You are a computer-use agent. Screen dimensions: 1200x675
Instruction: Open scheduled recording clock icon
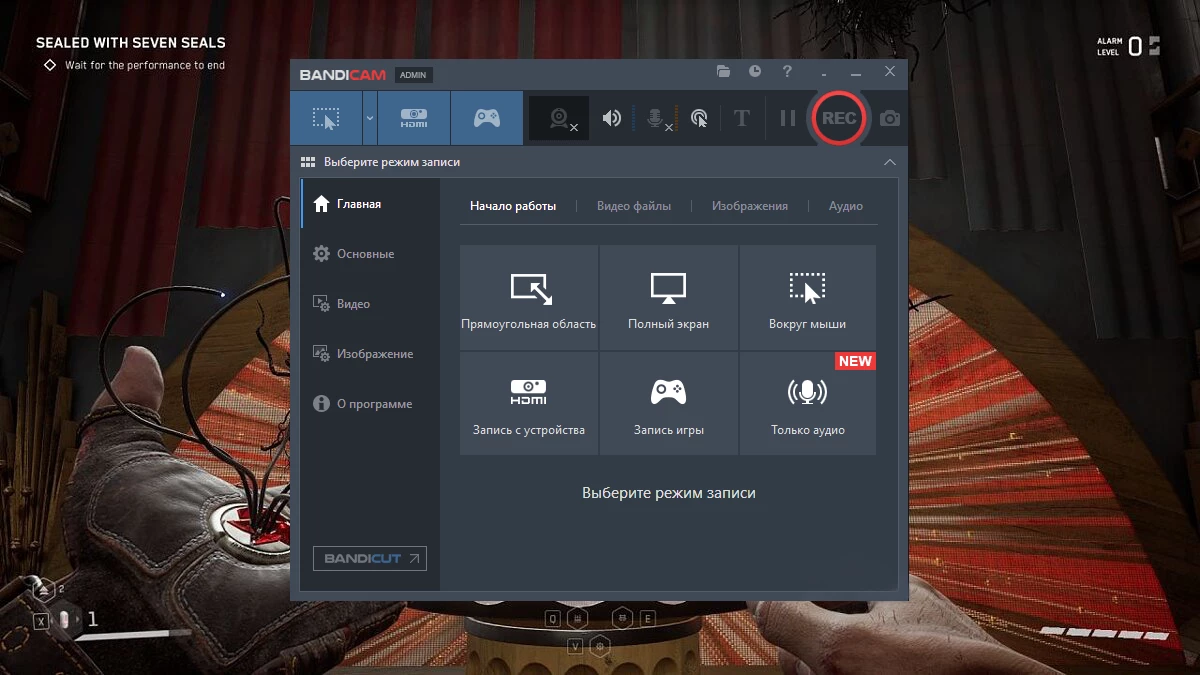tap(755, 72)
